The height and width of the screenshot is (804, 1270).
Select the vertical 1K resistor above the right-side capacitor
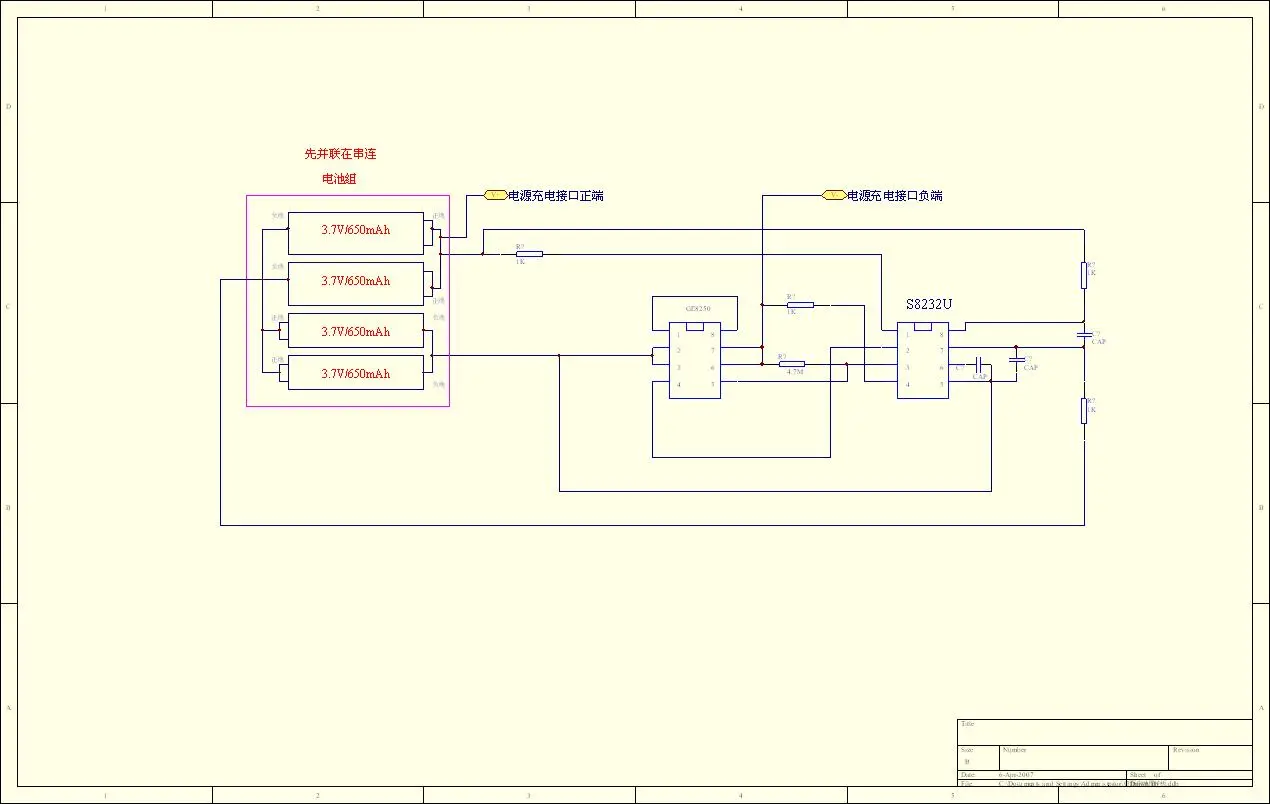coord(1084,275)
